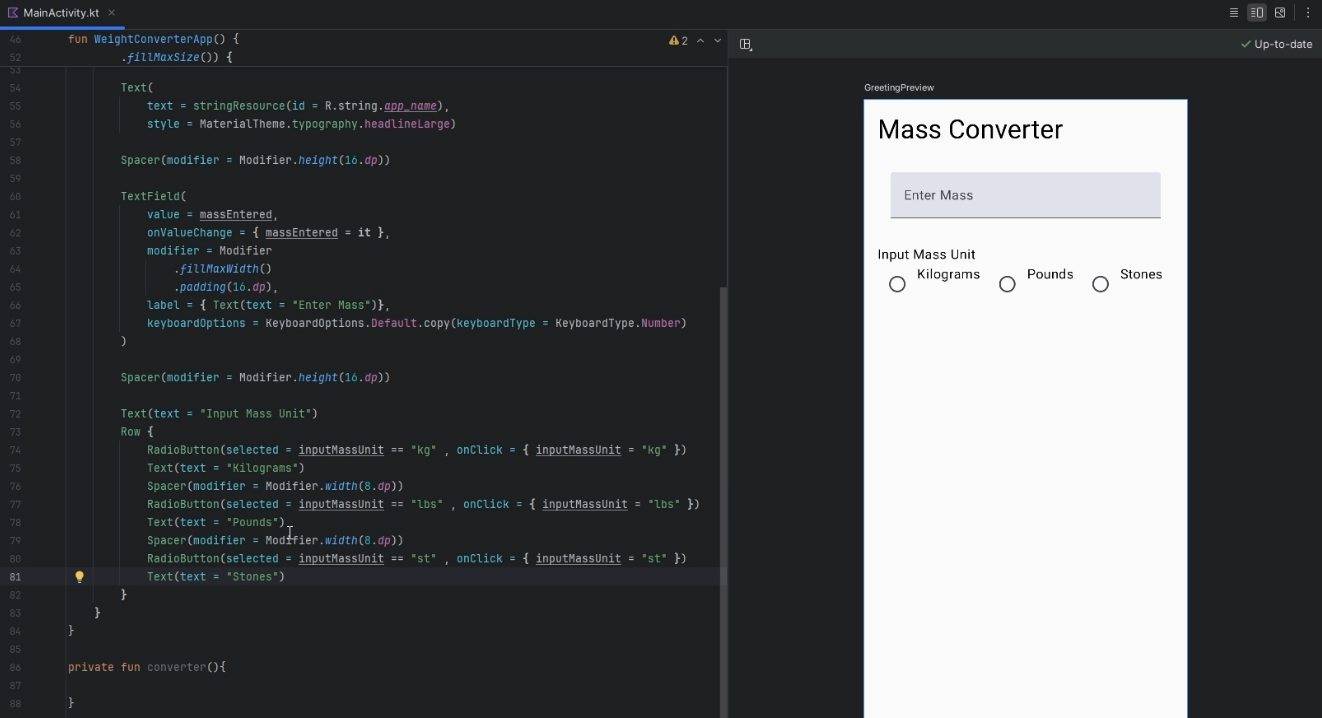This screenshot has width=1322, height=718.
Task: Click the Text(text = "Input Mass Unit") line
Action: (x=219, y=414)
